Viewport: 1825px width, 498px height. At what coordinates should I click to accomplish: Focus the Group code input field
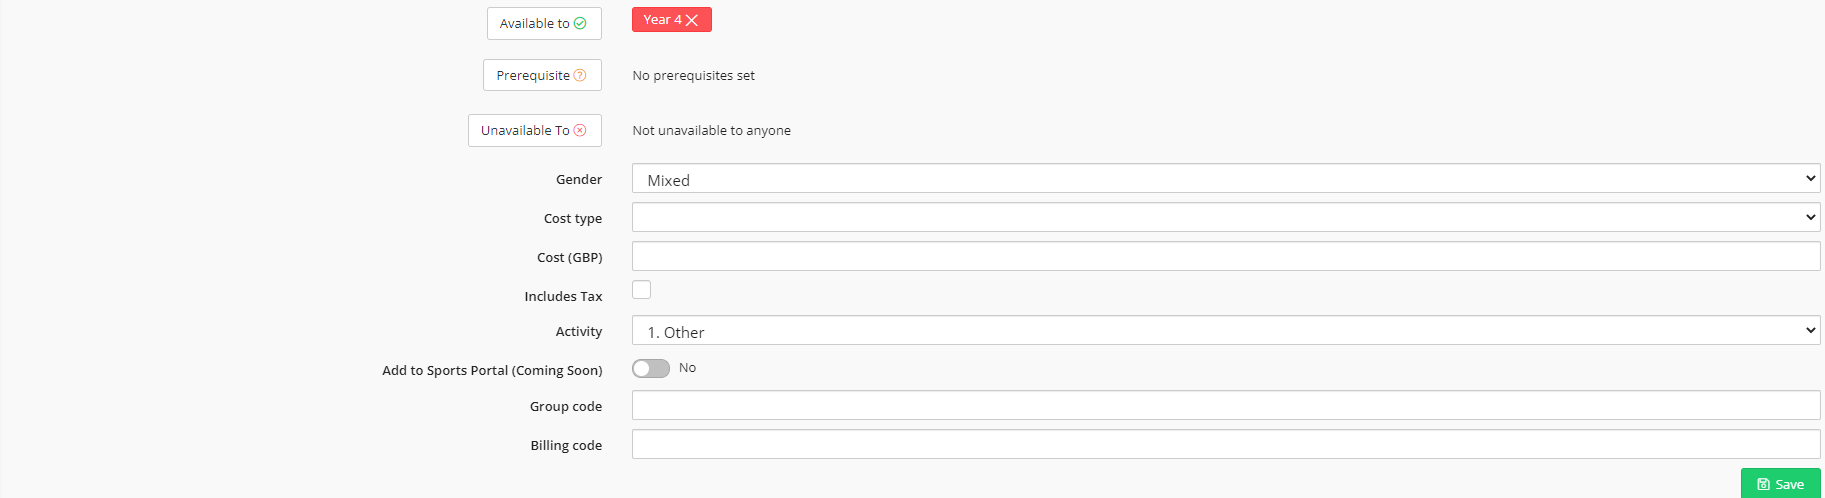1226,405
